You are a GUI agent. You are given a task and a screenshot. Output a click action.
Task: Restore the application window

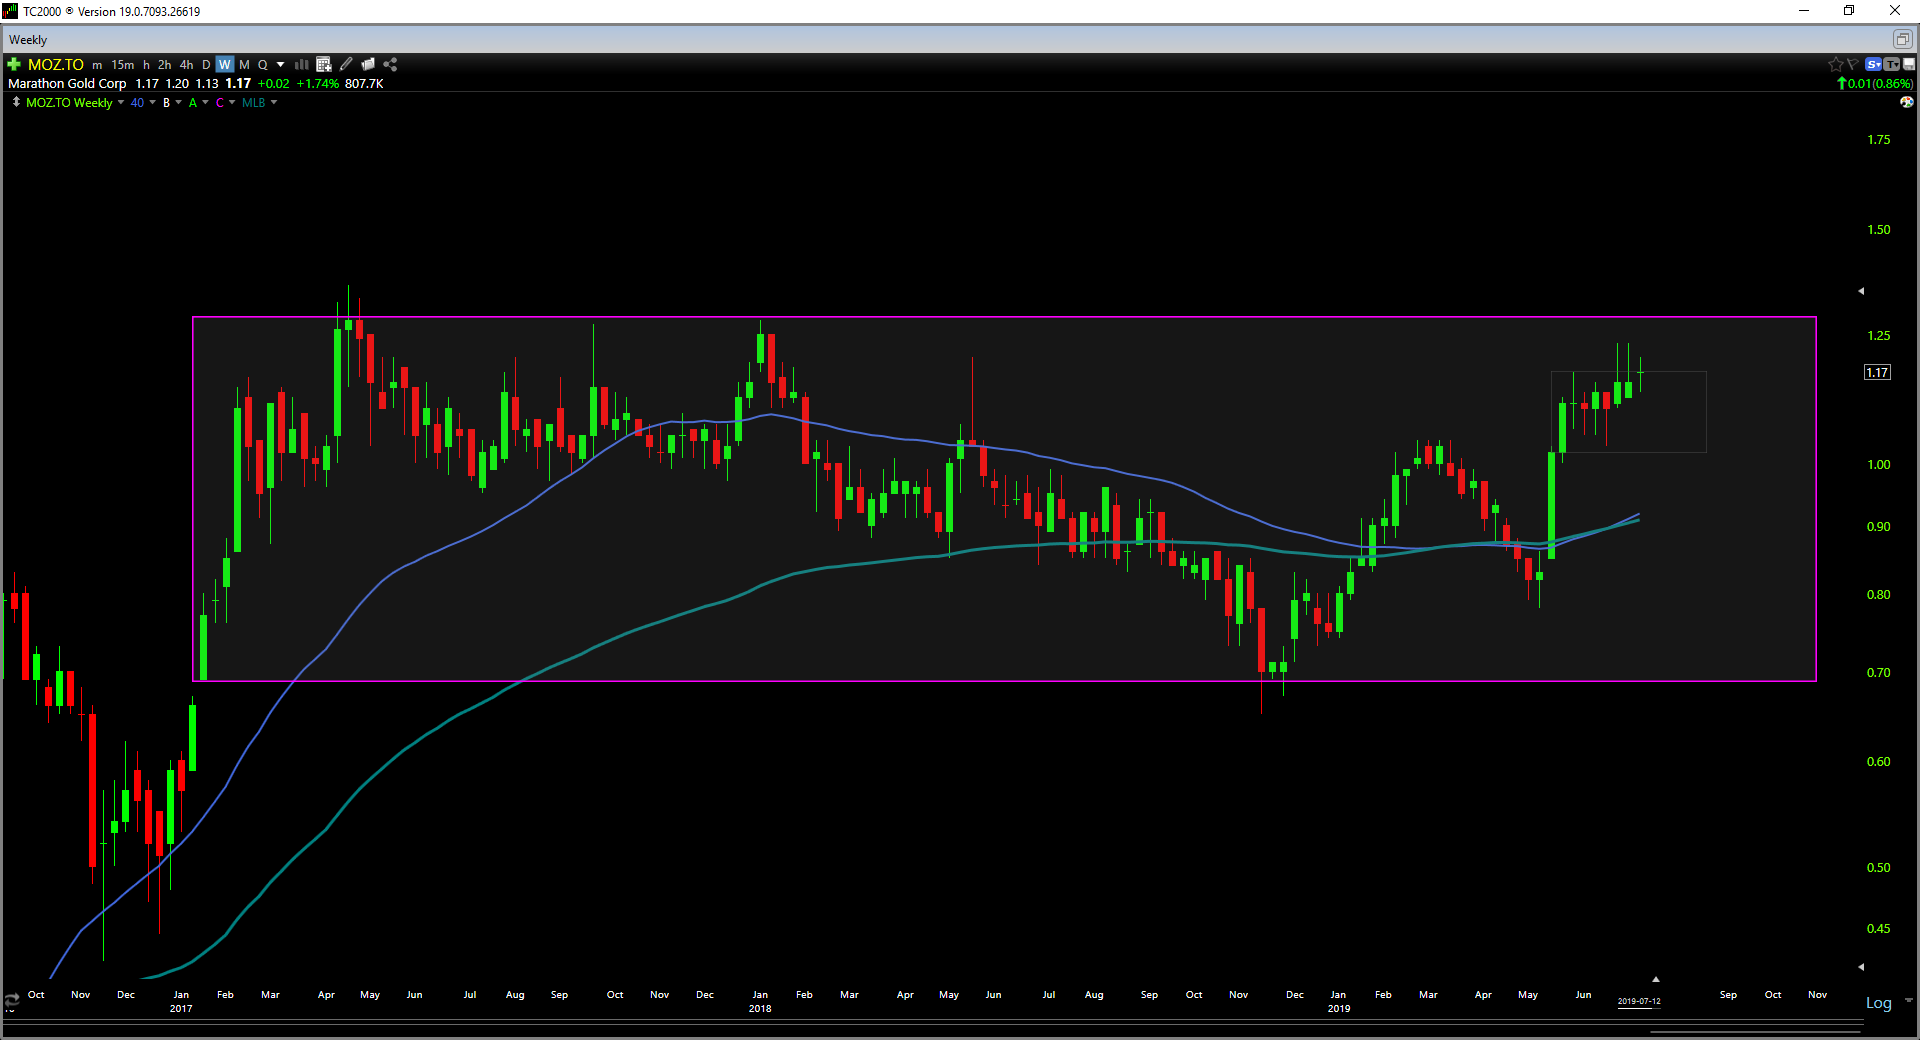[x=1849, y=11]
